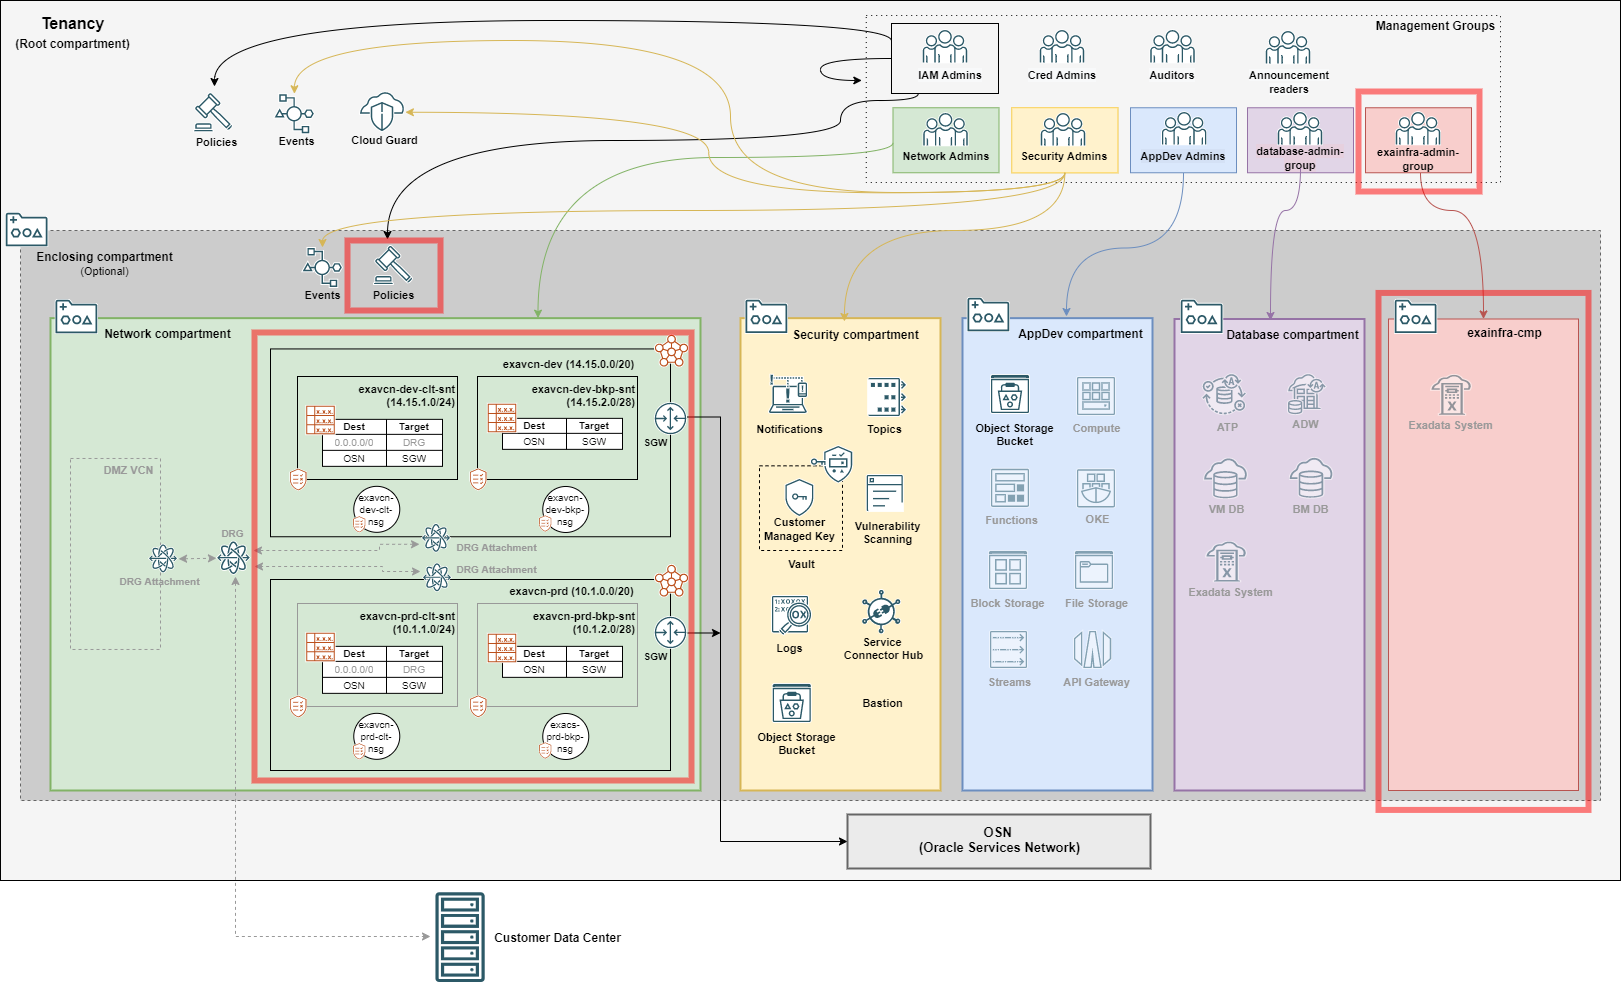Screen dimensions: 1621x986
Task: Select the Compute icon
Action: point(1096,396)
